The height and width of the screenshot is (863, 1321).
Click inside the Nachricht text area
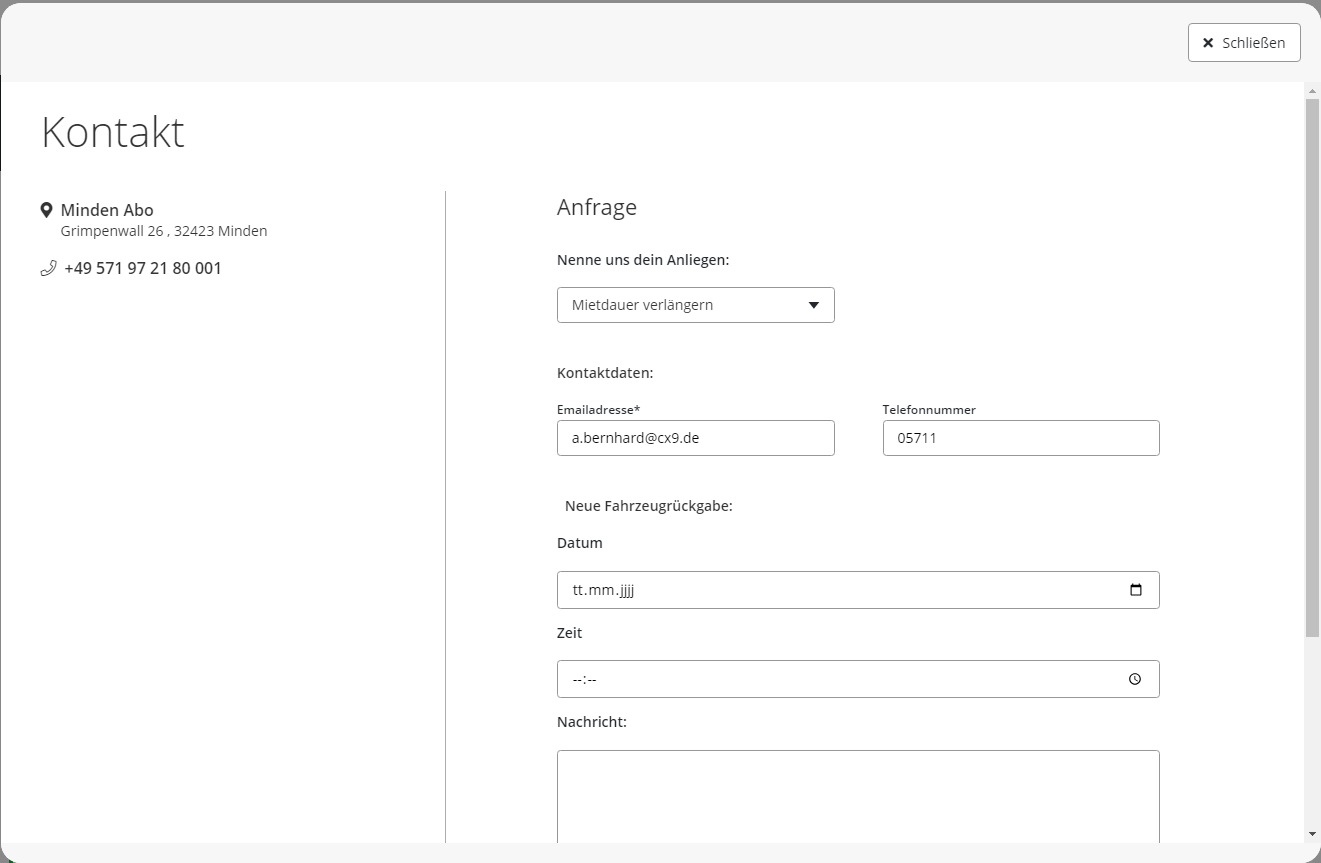(x=857, y=795)
